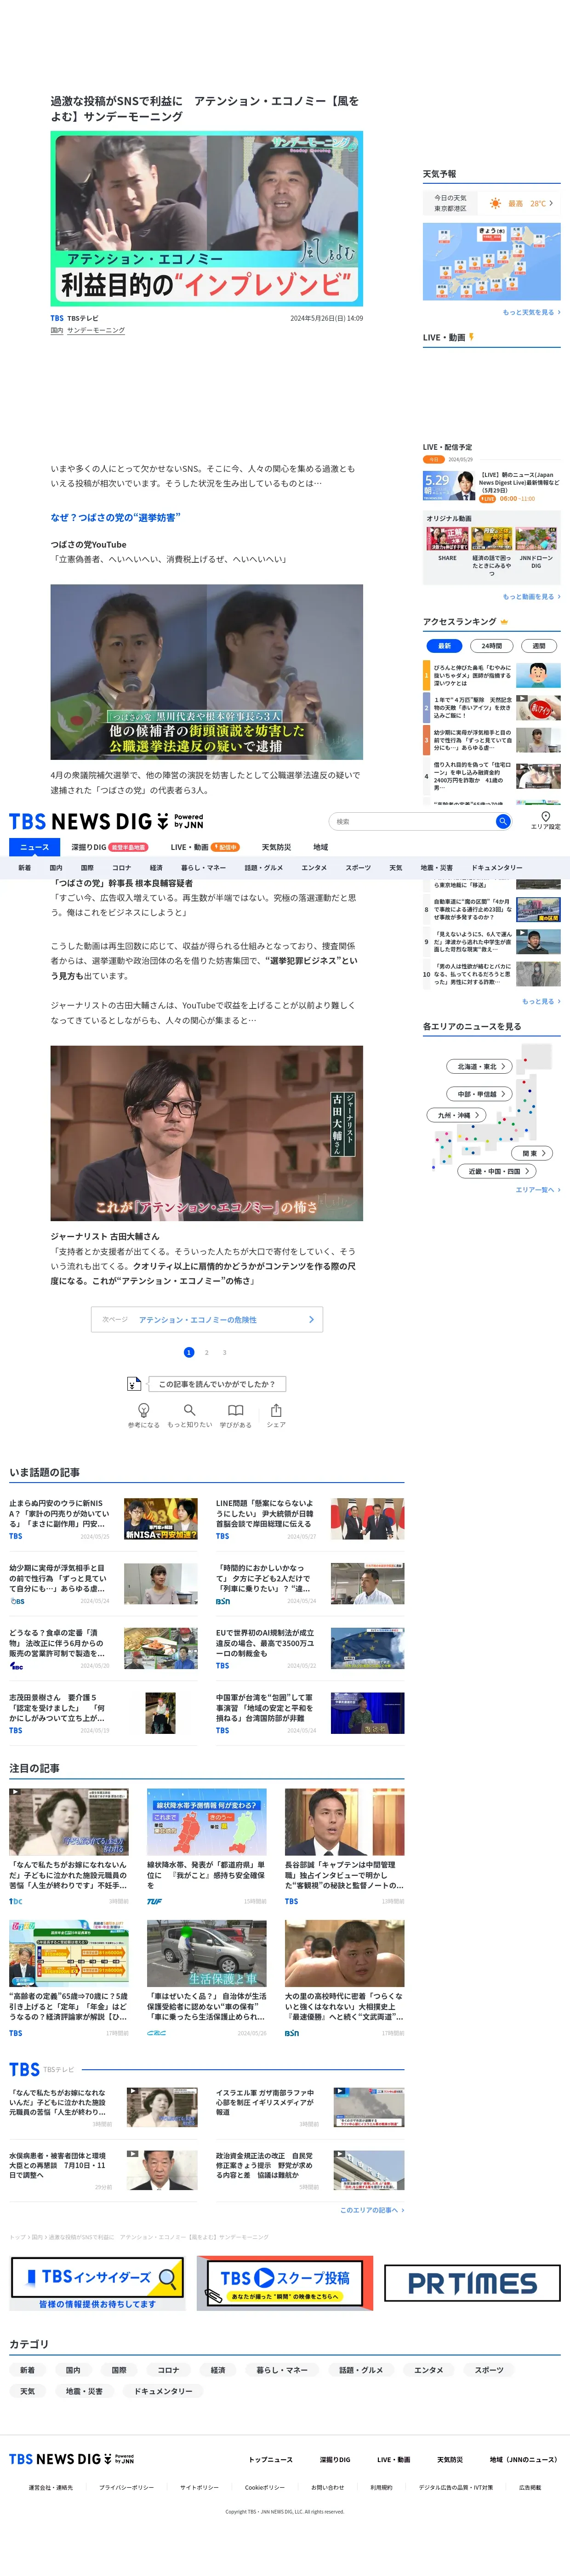Viewport: 570px width, 2576px height.
Task: Click the ranking もっと見る link
Action: coord(541,1001)
